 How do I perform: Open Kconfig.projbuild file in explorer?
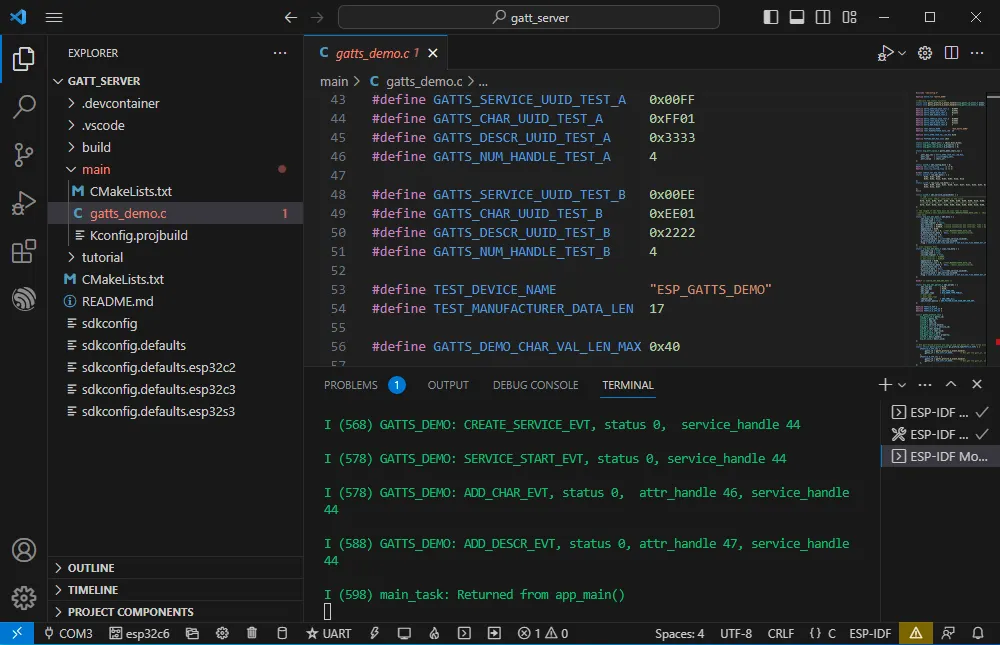138,235
